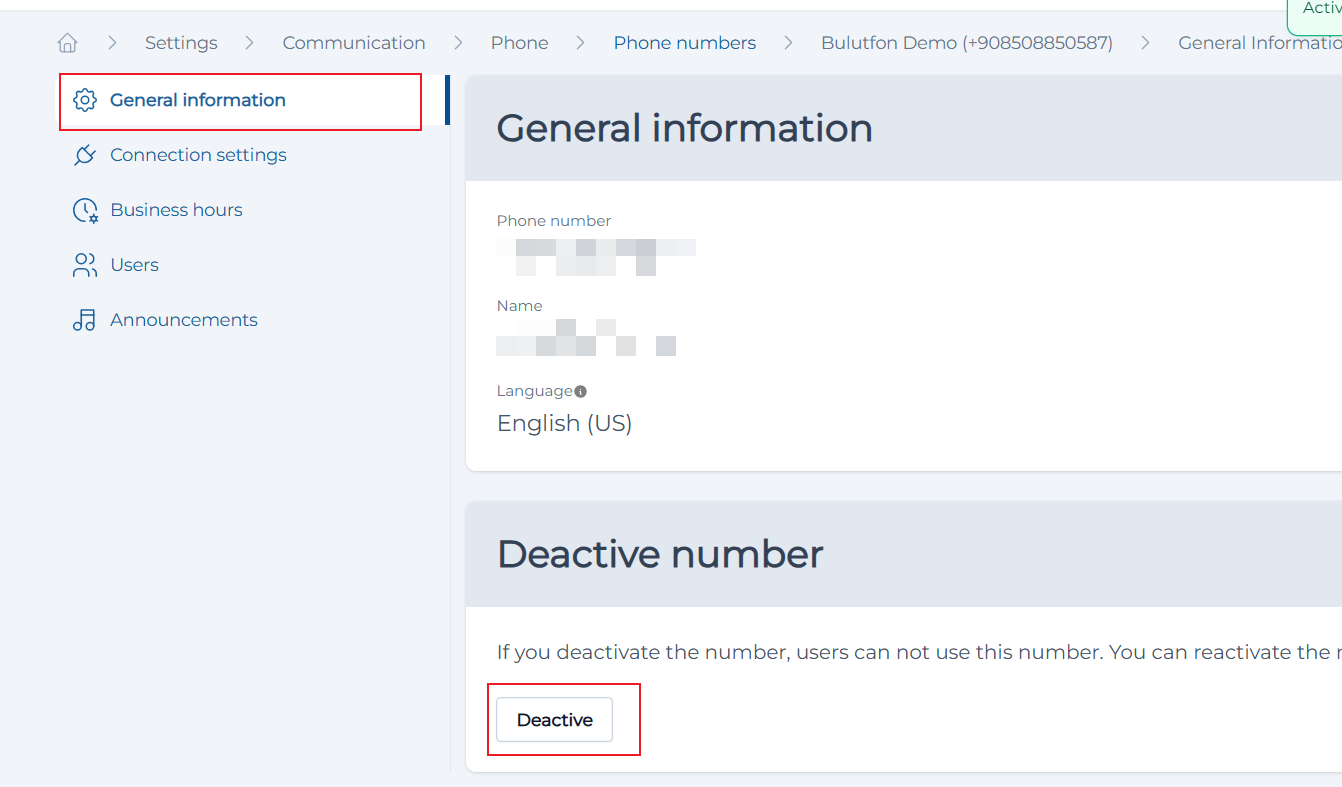The height and width of the screenshot is (787, 1342).
Task: Open the Announcements settings section
Action: coord(183,319)
